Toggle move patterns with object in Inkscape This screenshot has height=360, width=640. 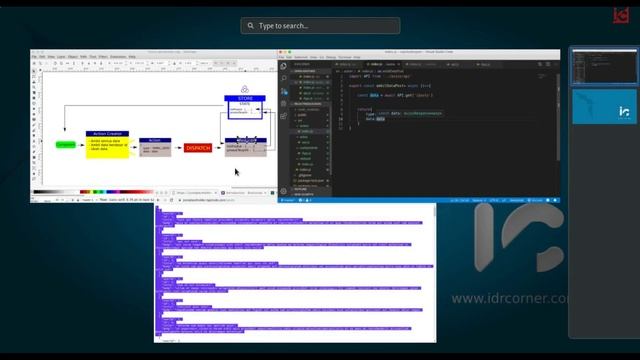tap(234, 63)
